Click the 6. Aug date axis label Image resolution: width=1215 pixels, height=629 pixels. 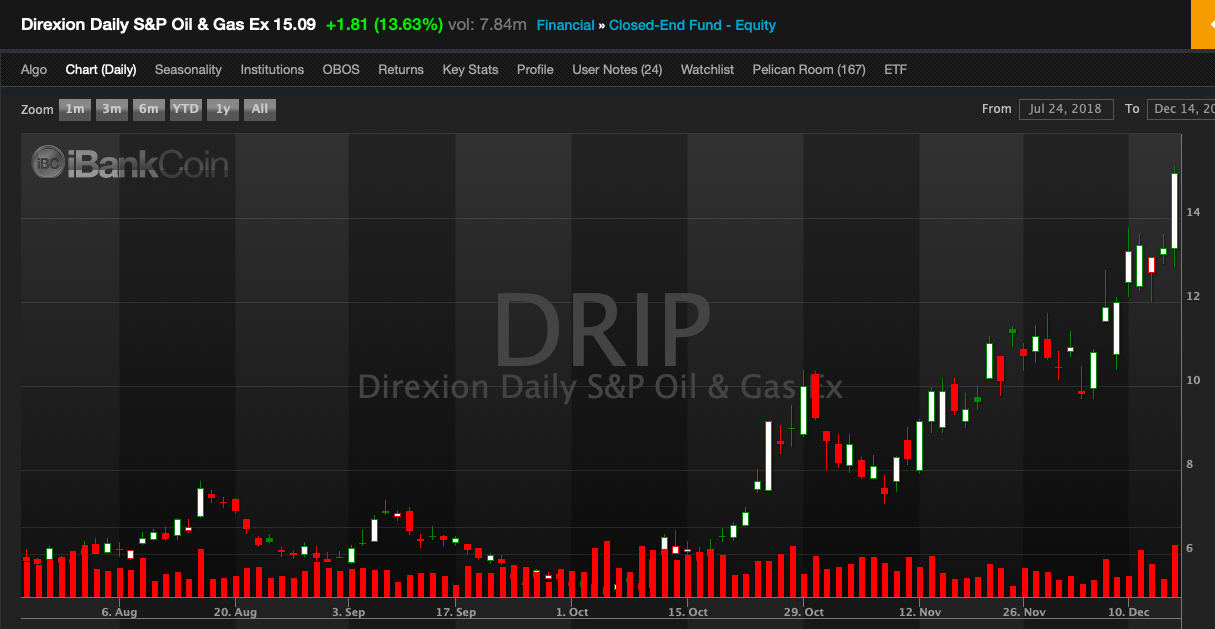tap(120, 611)
